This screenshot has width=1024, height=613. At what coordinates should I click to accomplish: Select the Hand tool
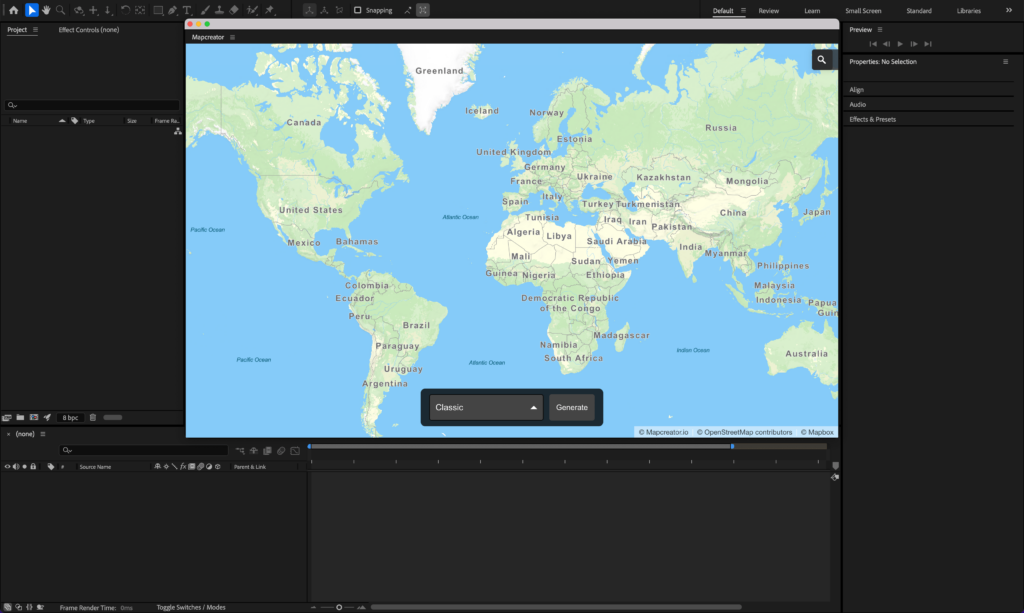tap(46, 10)
